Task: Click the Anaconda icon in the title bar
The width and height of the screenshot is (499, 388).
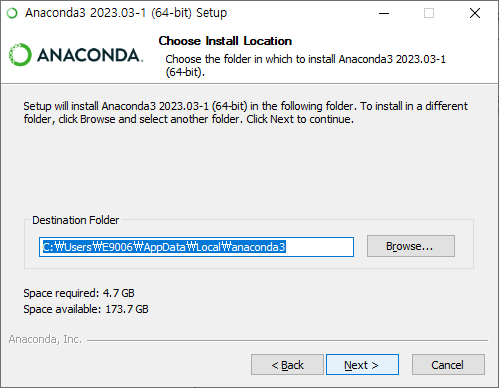Action: (x=12, y=13)
